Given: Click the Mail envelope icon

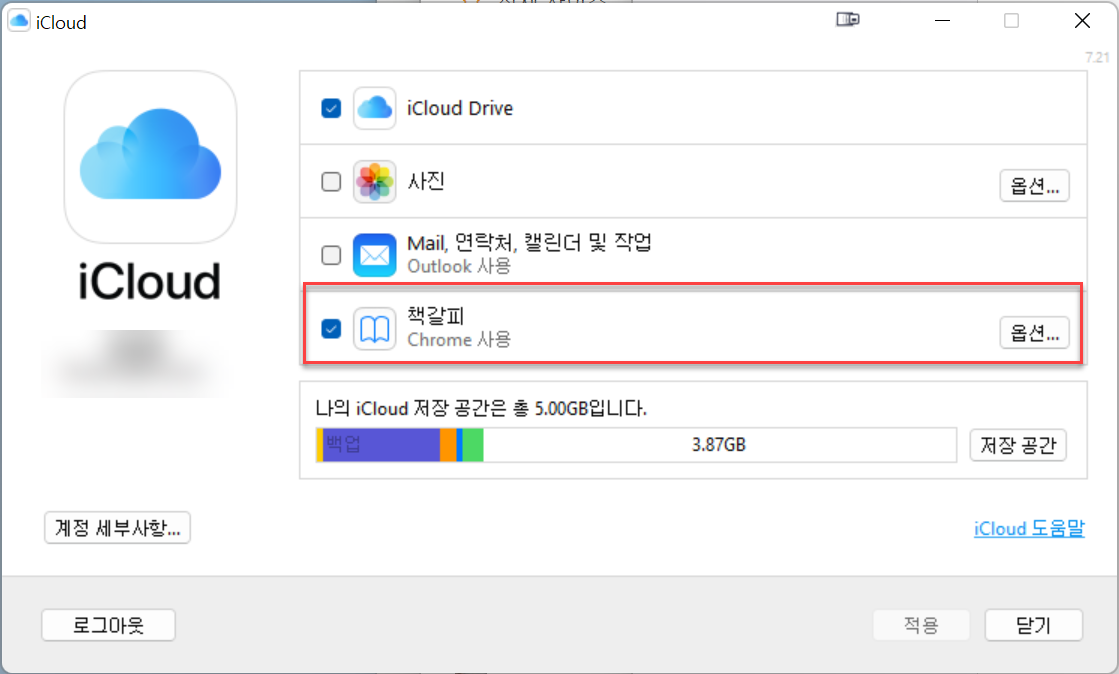Looking at the screenshot, I should coord(375,255).
